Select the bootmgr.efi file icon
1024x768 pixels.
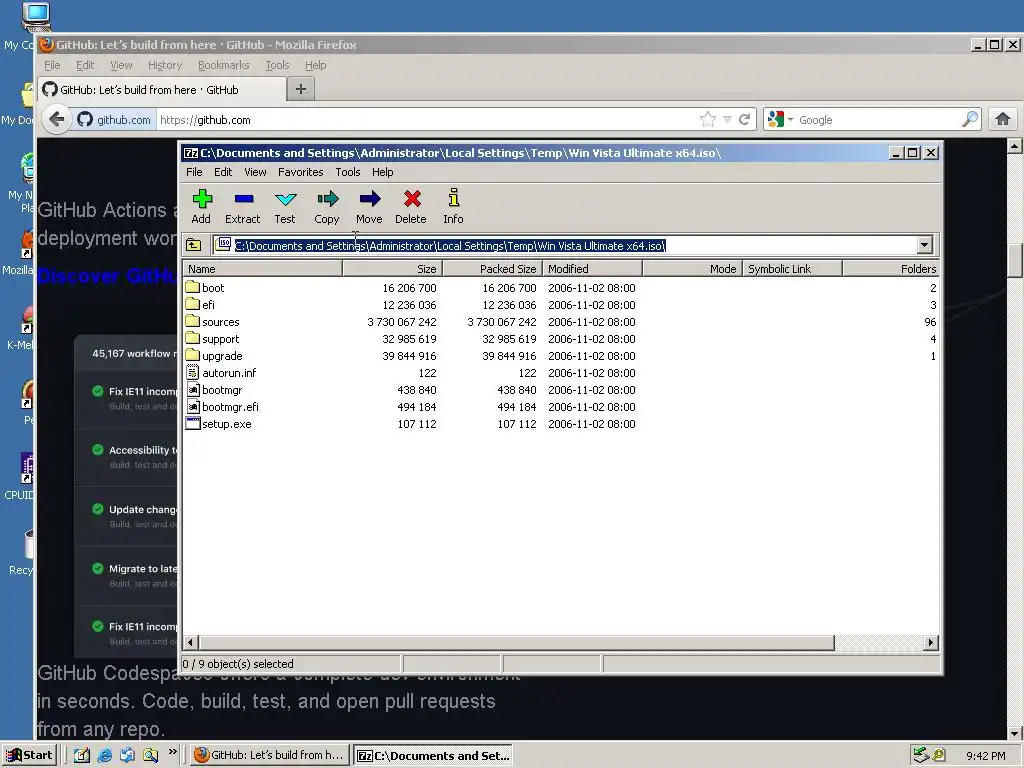[193, 406]
